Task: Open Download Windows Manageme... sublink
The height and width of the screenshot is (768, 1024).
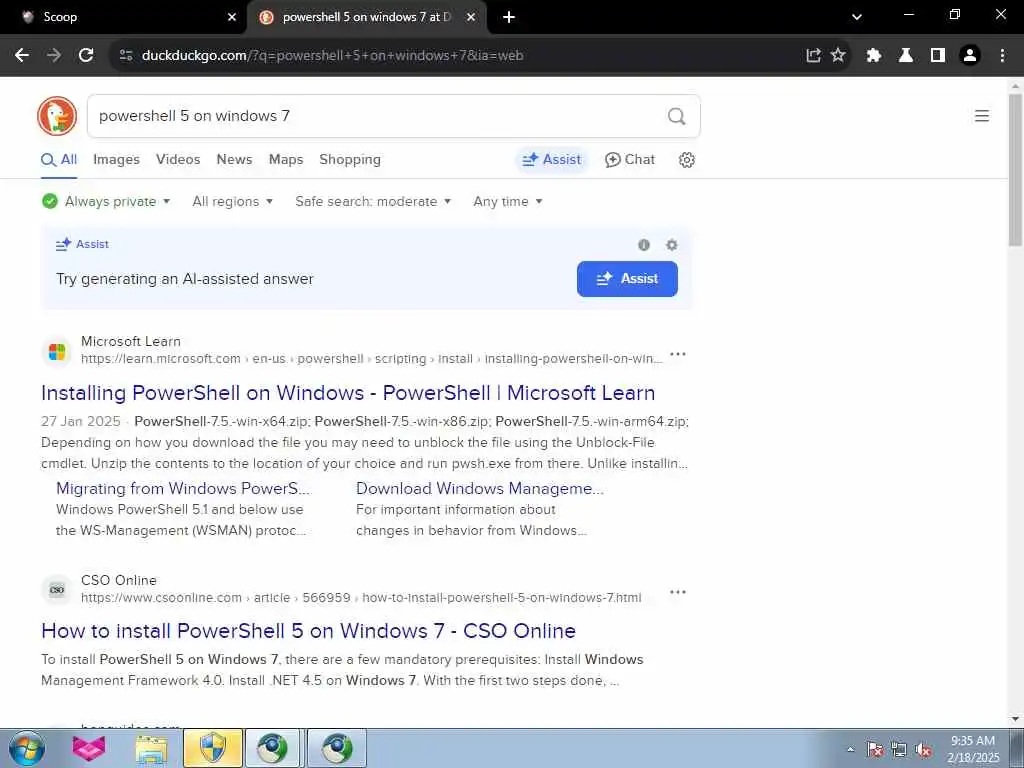Action: click(480, 488)
